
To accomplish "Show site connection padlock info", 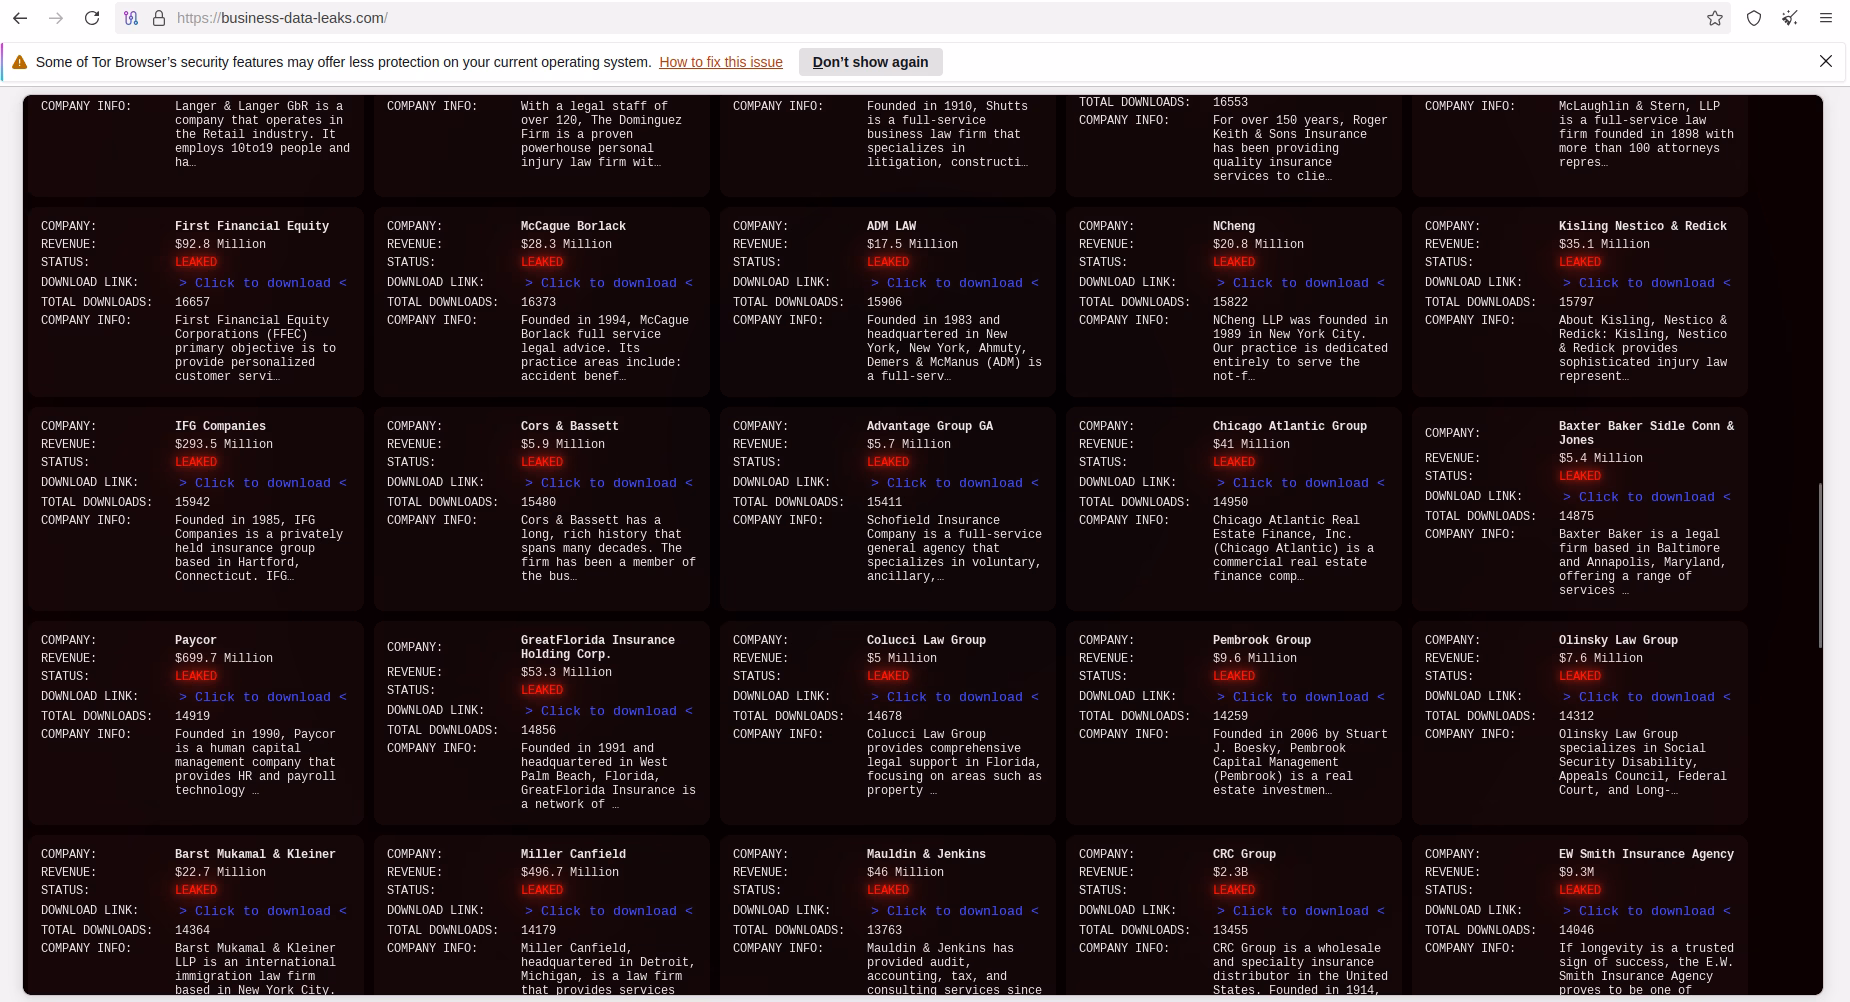I will tap(158, 18).
